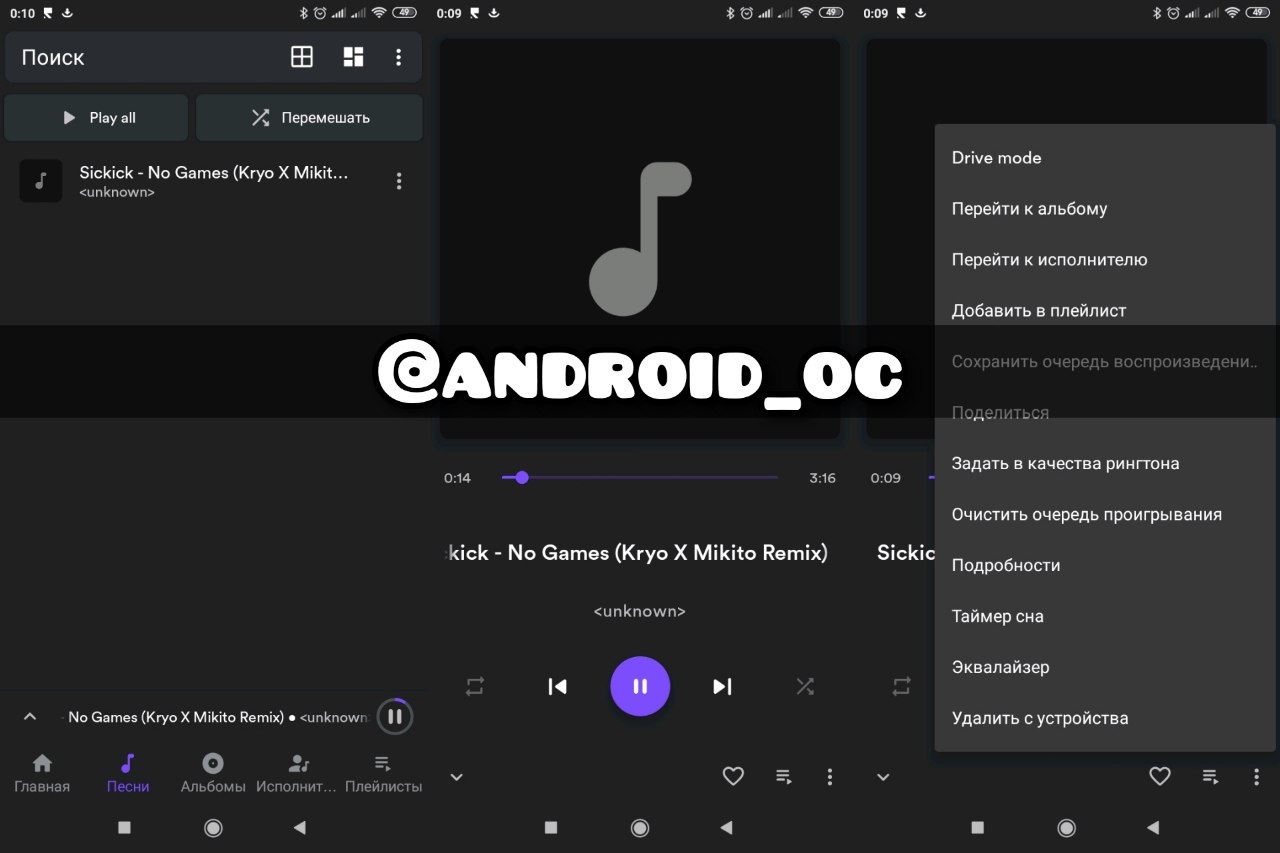Open three-dot menu in middle player
Screen dimensions: 1280x853
pos(829,776)
